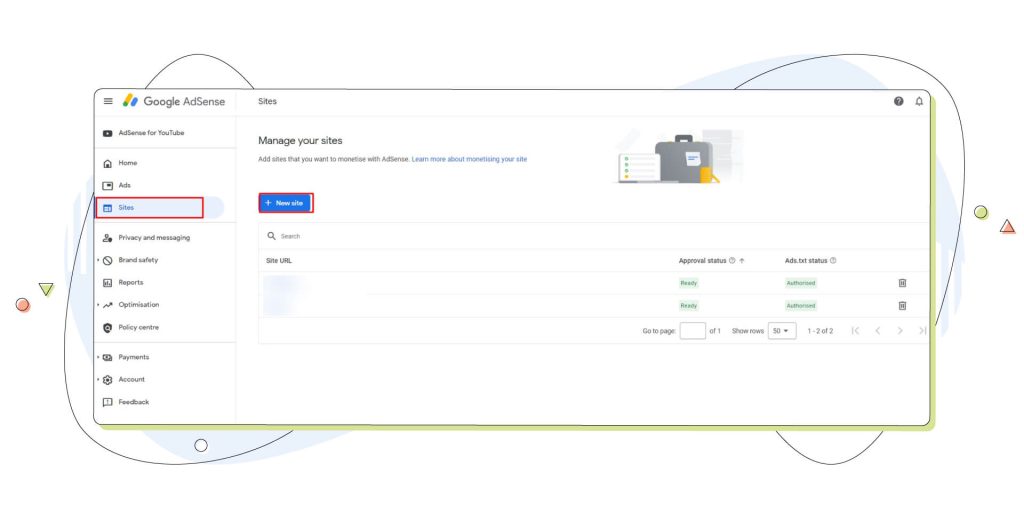Click the Site URL column header
The width and height of the screenshot is (1024, 513).
(x=279, y=260)
